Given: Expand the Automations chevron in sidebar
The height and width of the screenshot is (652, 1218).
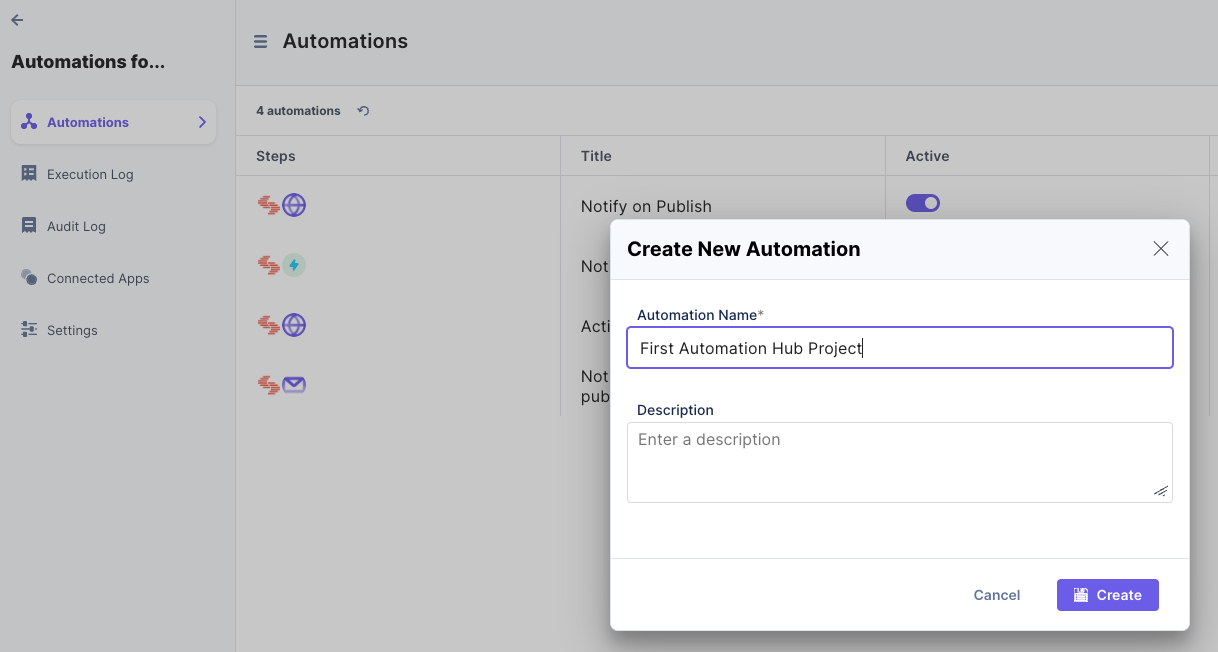Looking at the screenshot, I should coord(202,122).
